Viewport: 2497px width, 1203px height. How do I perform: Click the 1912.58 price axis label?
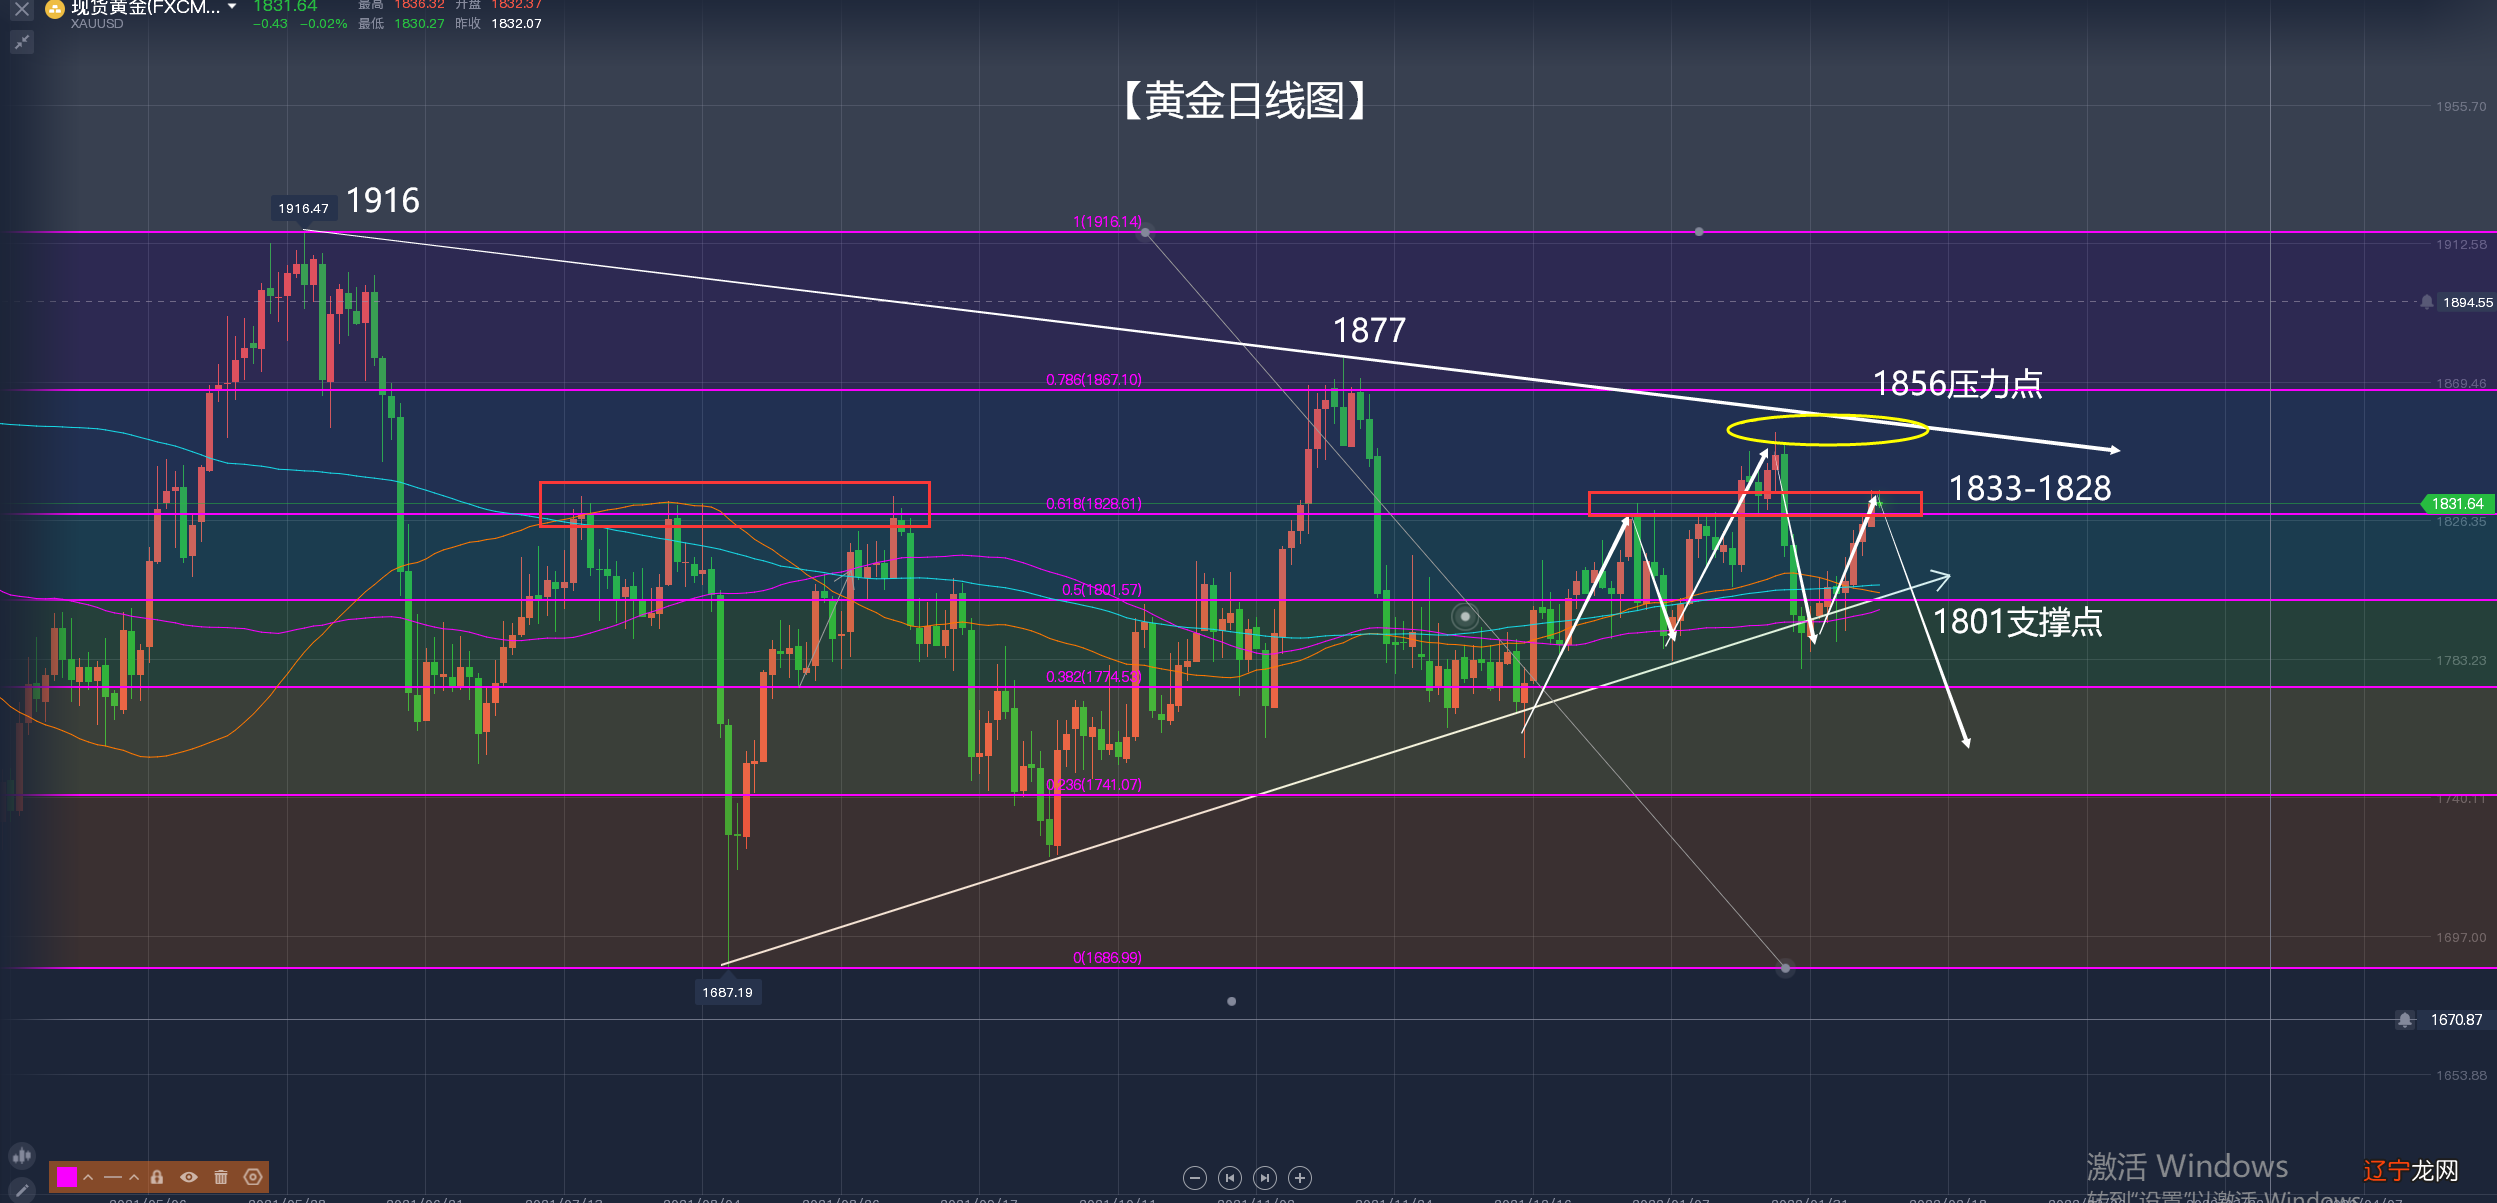click(x=2461, y=245)
